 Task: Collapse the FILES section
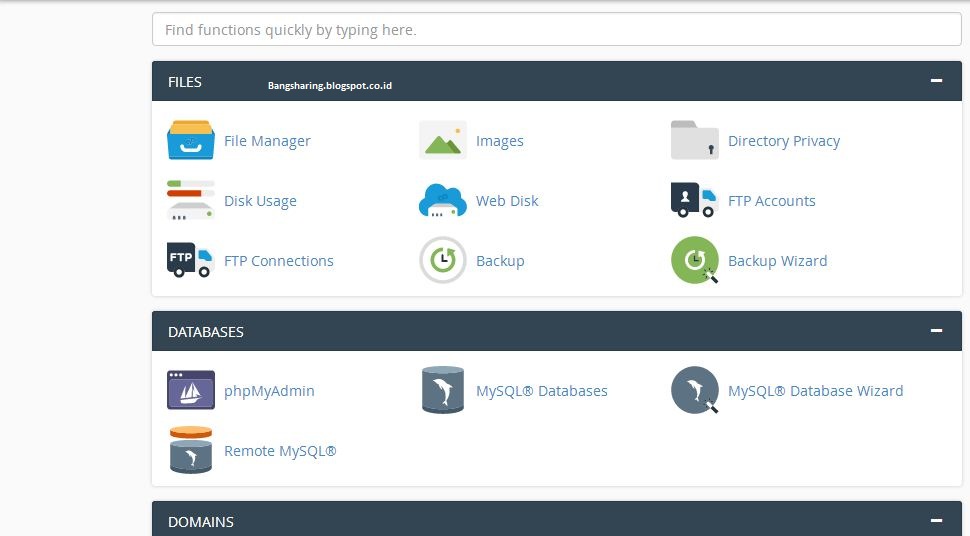click(937, 80)
